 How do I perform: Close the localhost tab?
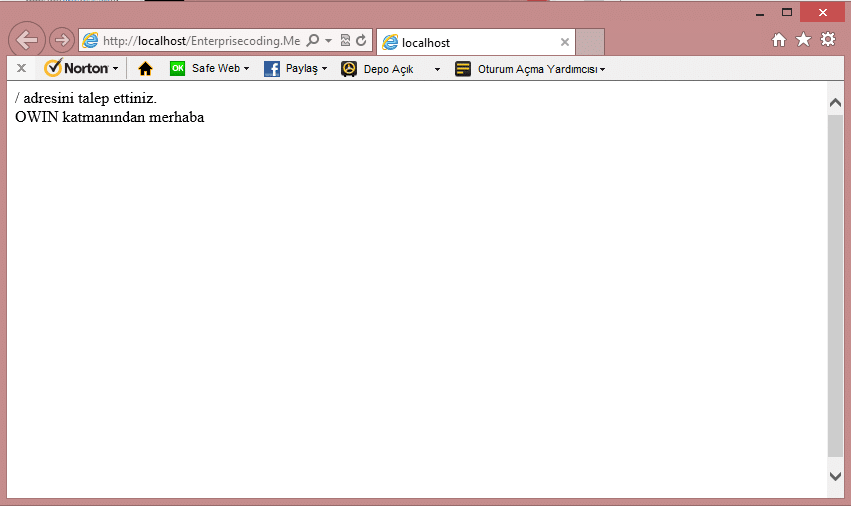click(x=564, y=42)
